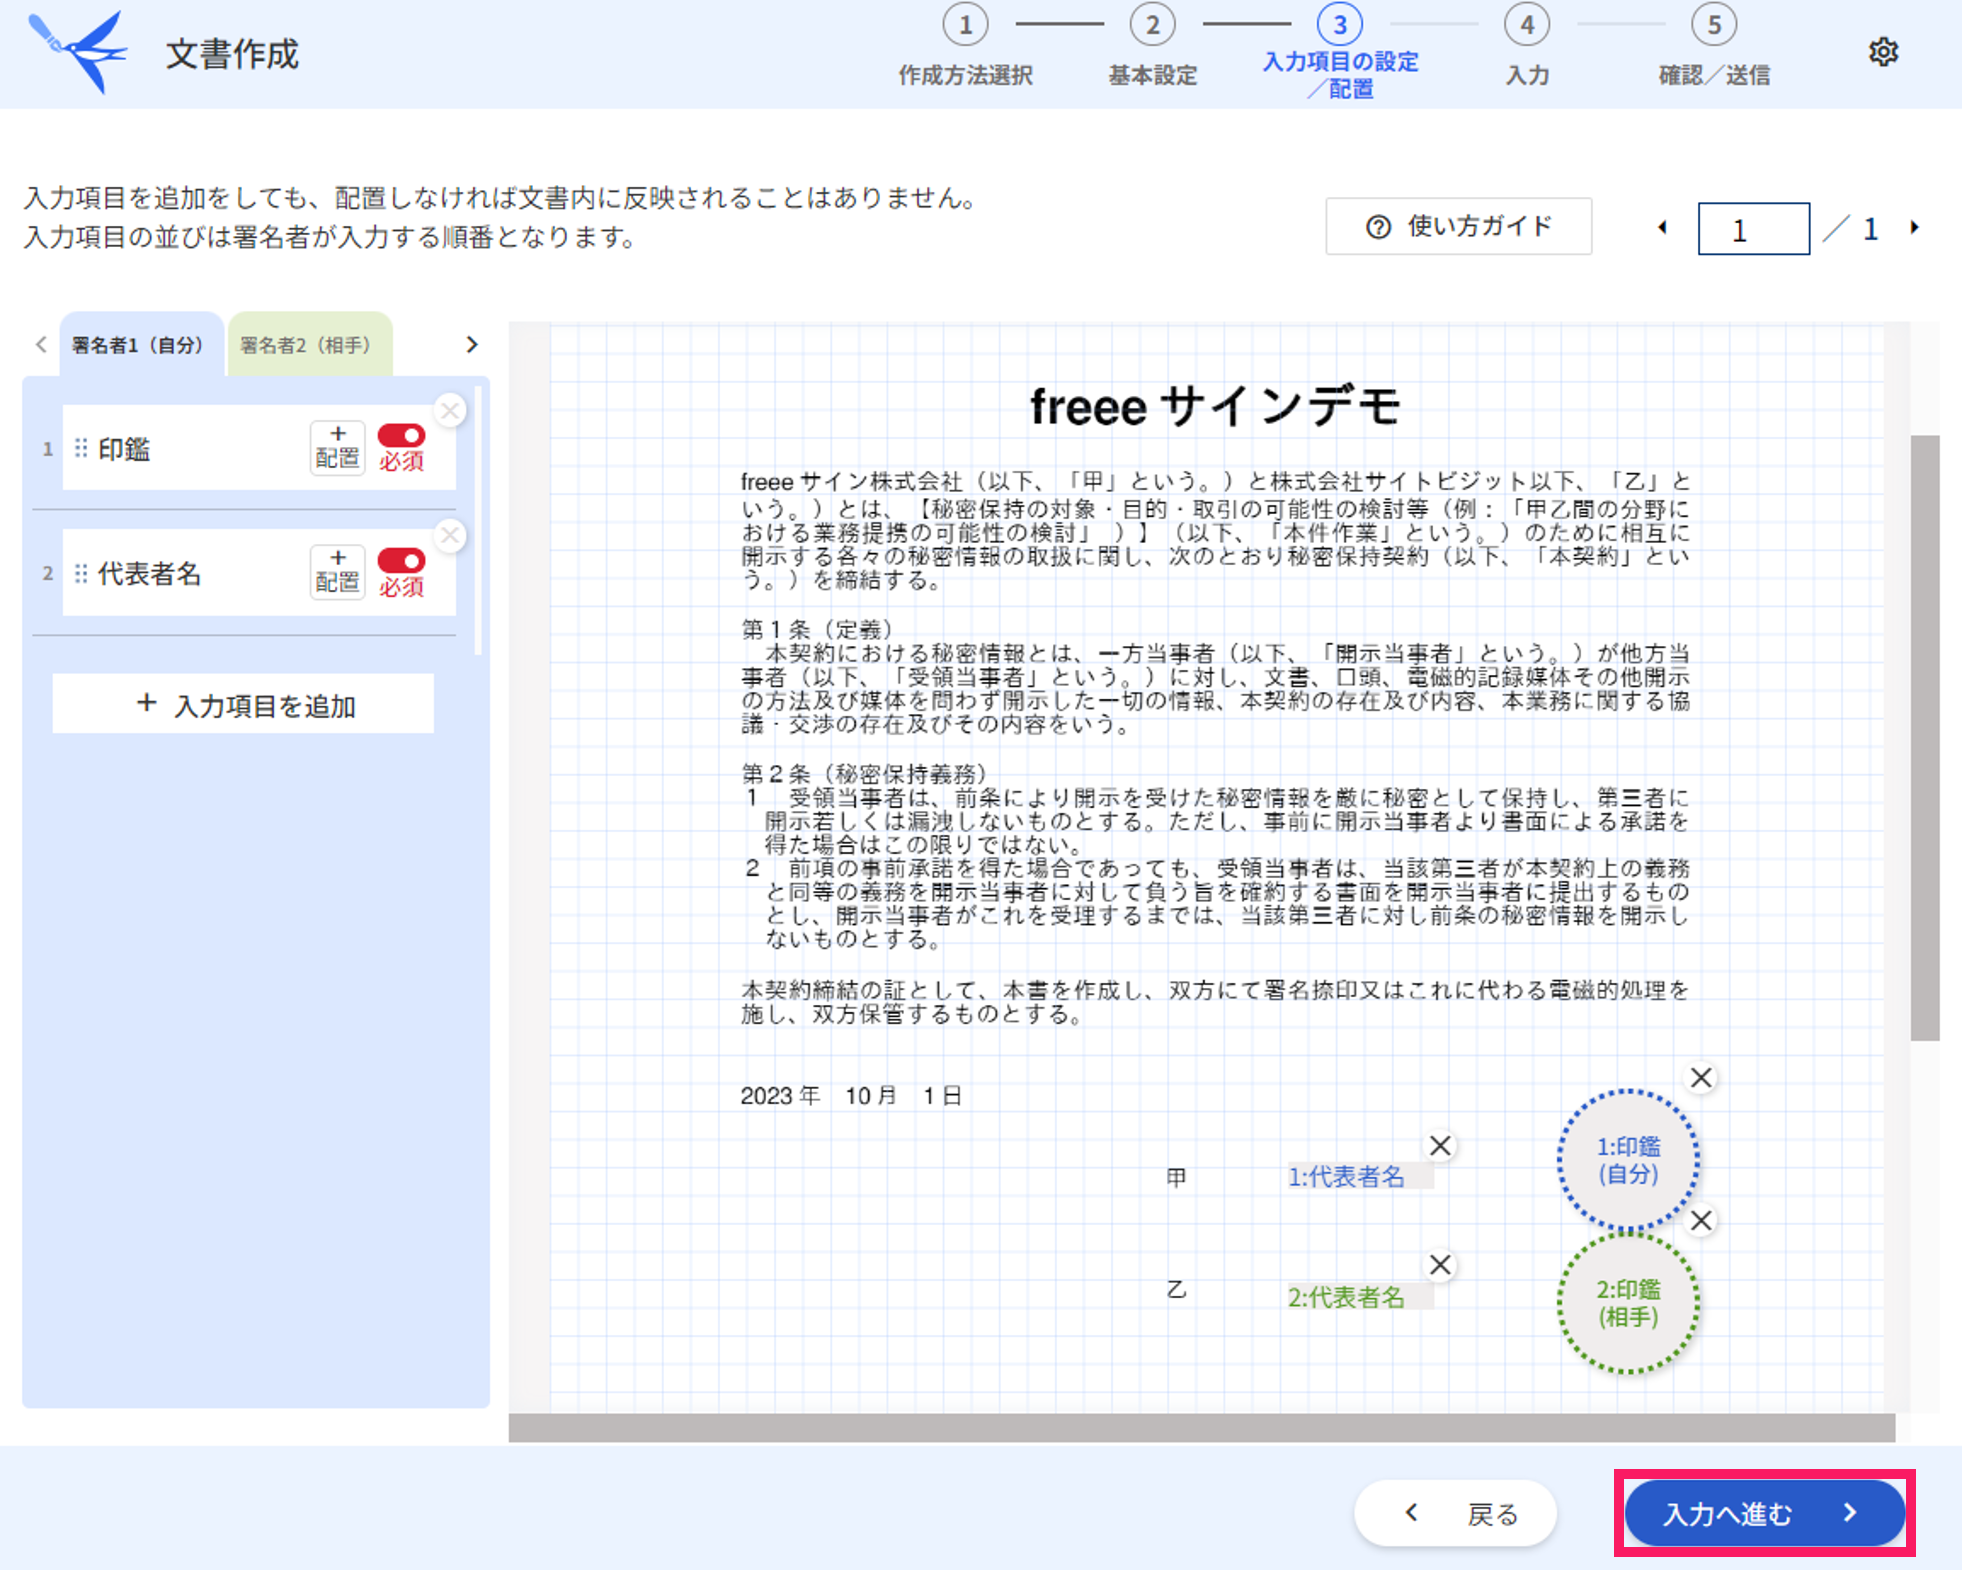1962x1570 pixels.
Task: Switch to 署名者2（相手） tab
Action: [310, 344]
